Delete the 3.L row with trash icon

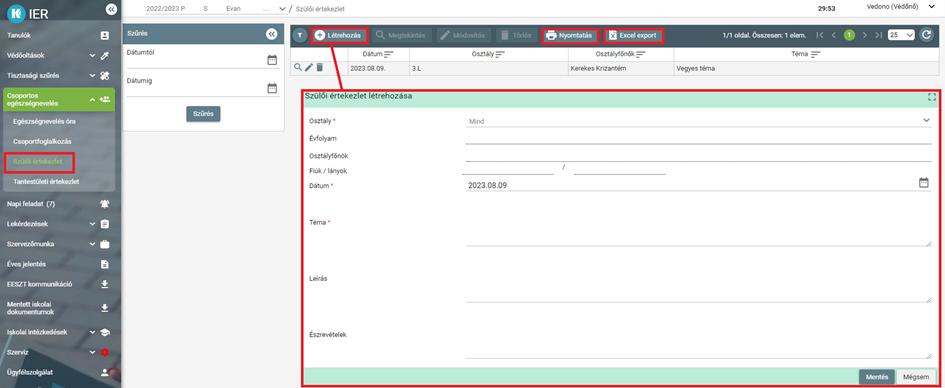[x=319, y=67]
